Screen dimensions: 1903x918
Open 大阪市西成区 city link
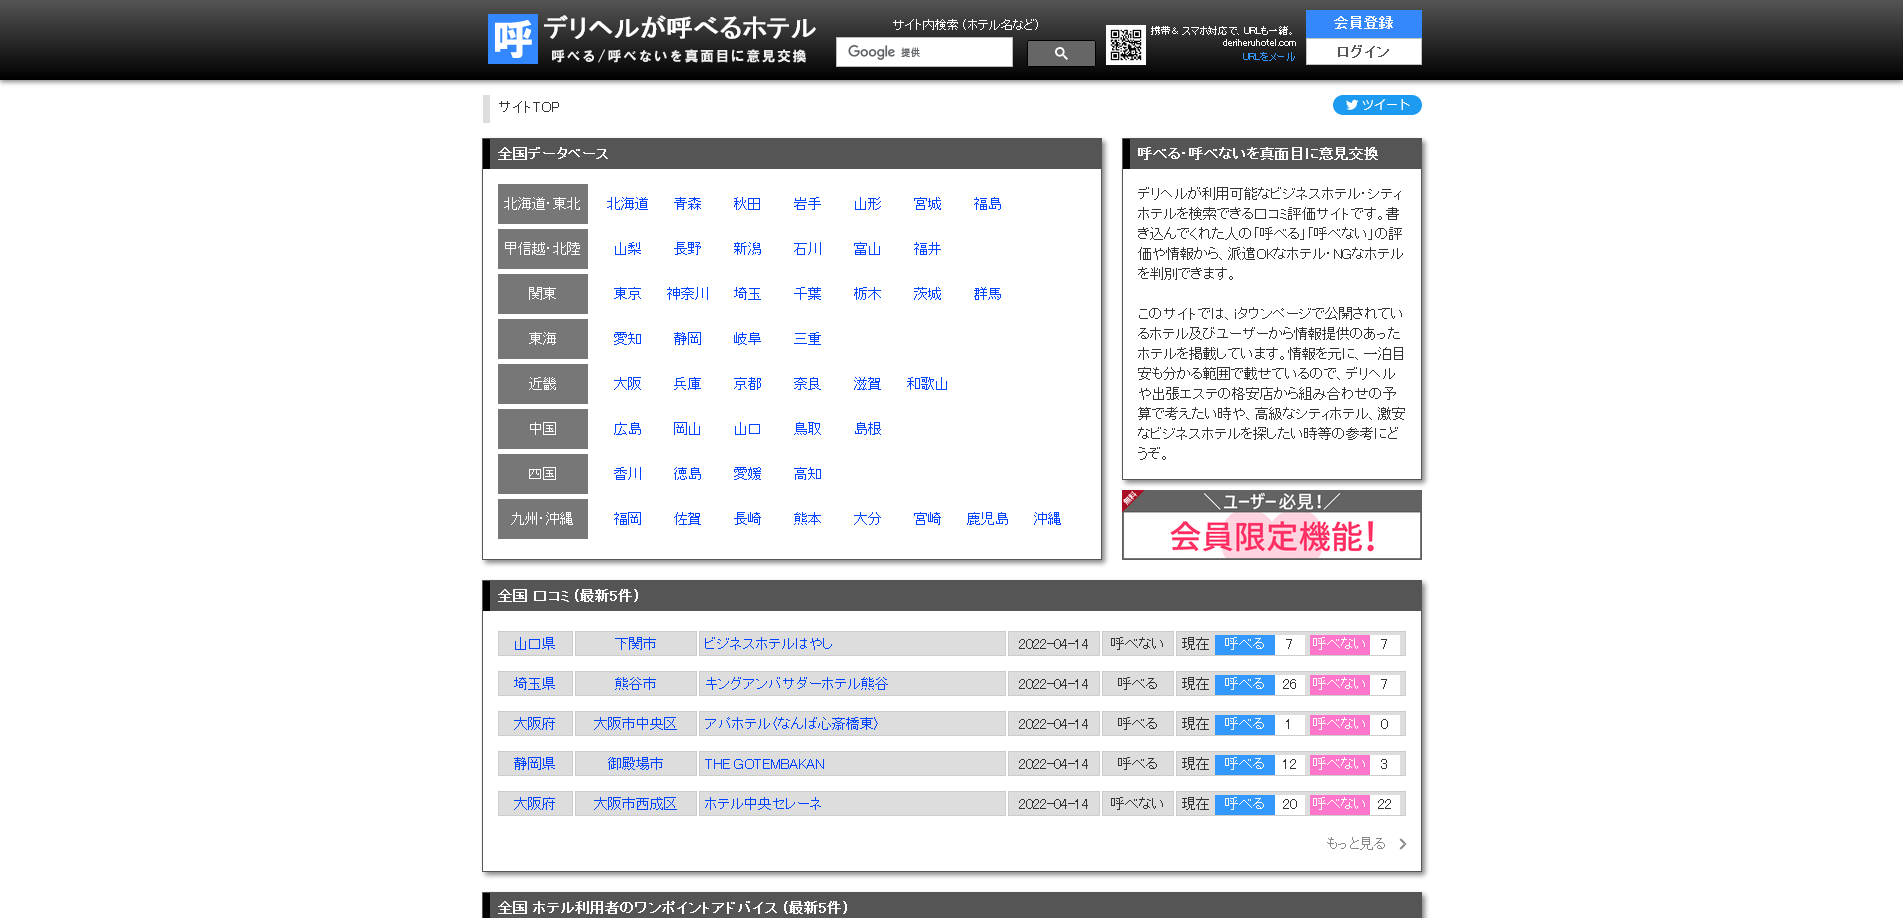(x=635, y=804)
